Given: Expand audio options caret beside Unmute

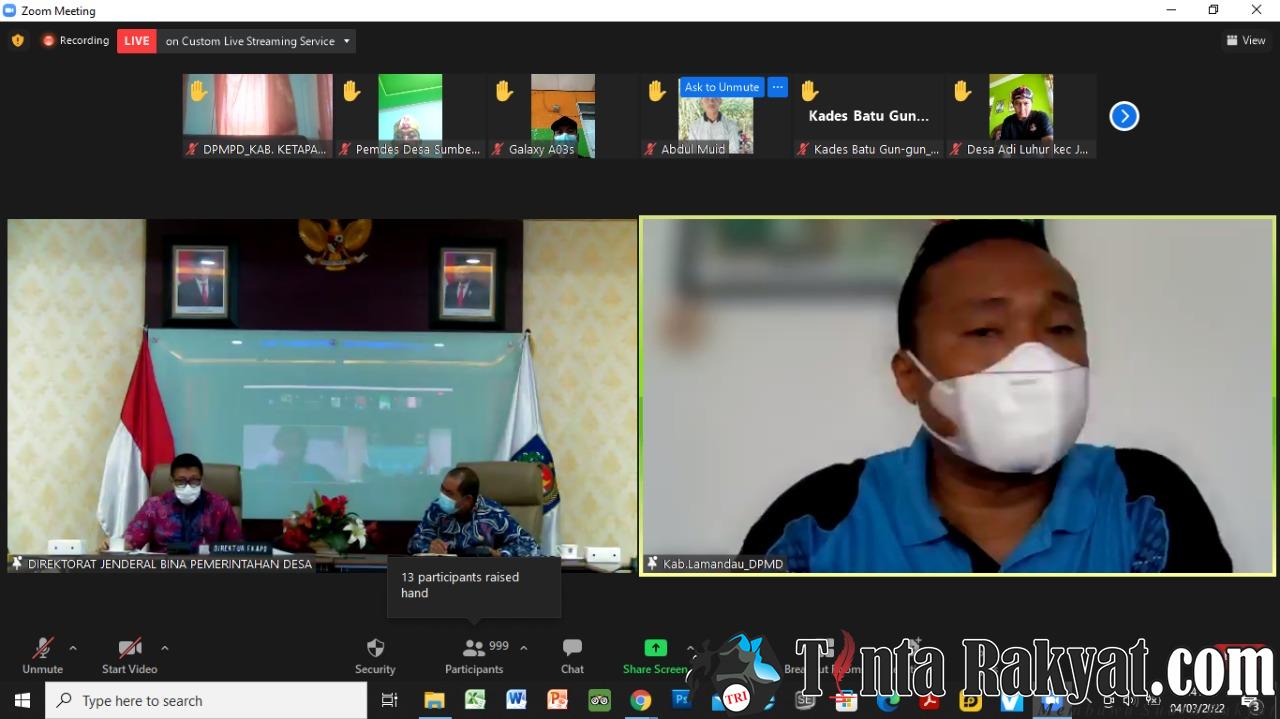Looking at the screenshot, I should click(73, 648).
